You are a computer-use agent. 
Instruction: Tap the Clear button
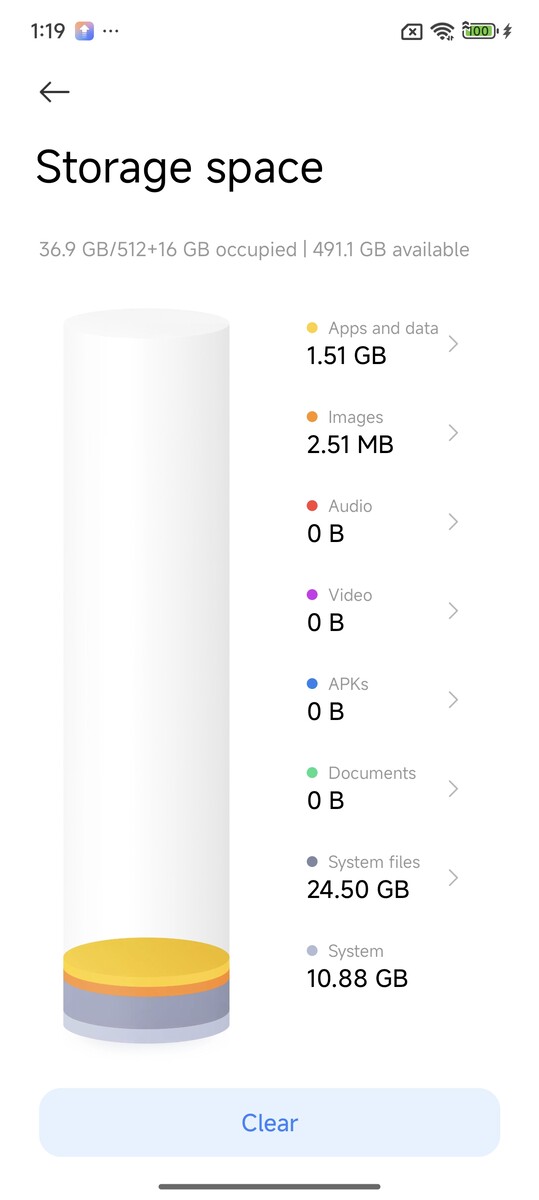(x=269, y=1123)
